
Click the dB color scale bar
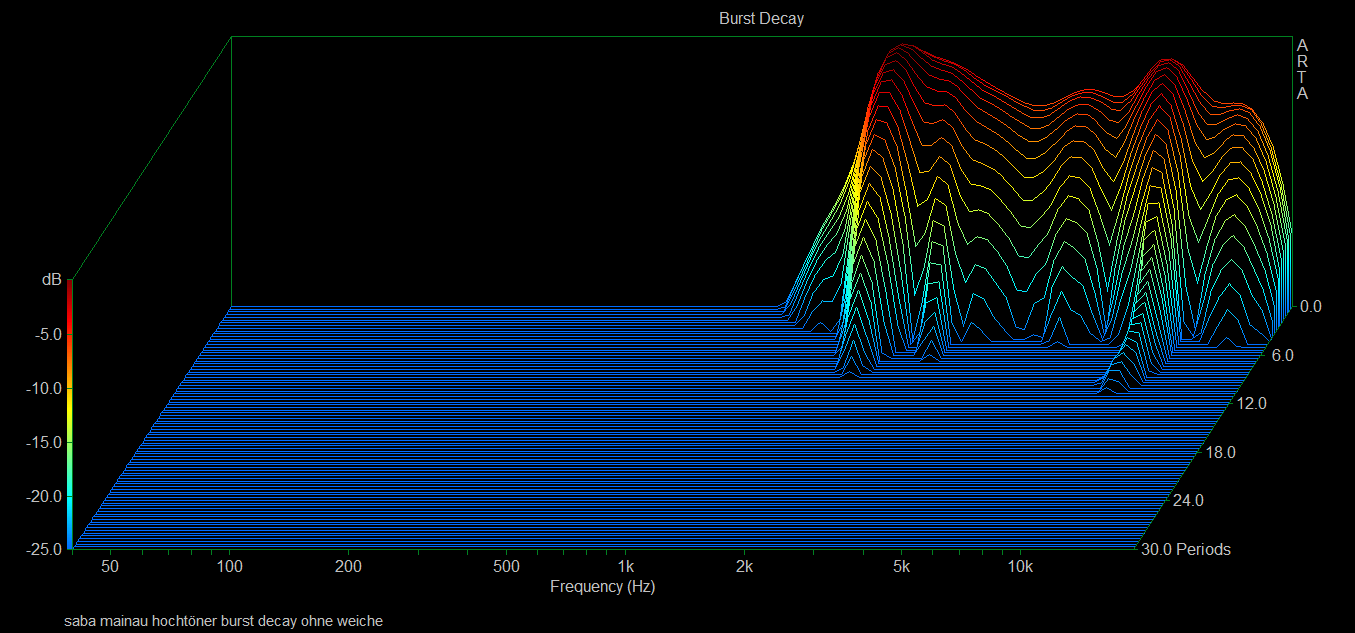(69, 416)
